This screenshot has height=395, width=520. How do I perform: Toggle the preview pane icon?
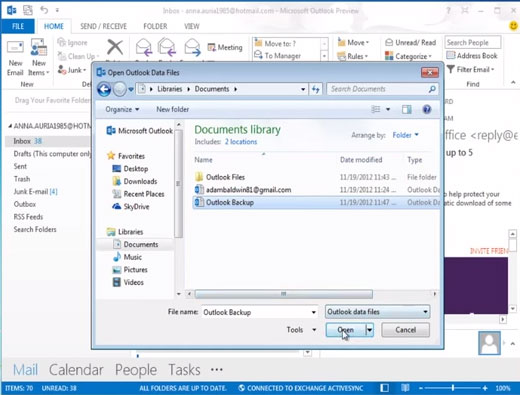click(407, 109)
